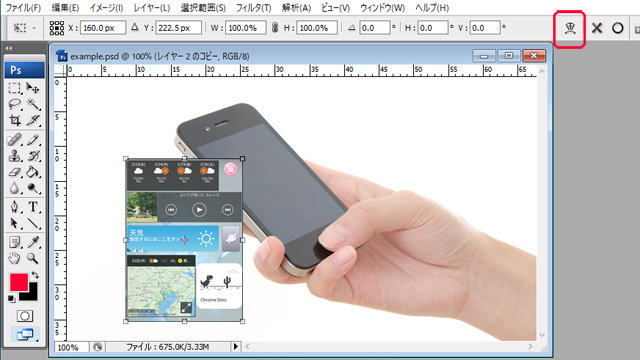
Task: Select the Hand tool
Action: click(15, 258)
